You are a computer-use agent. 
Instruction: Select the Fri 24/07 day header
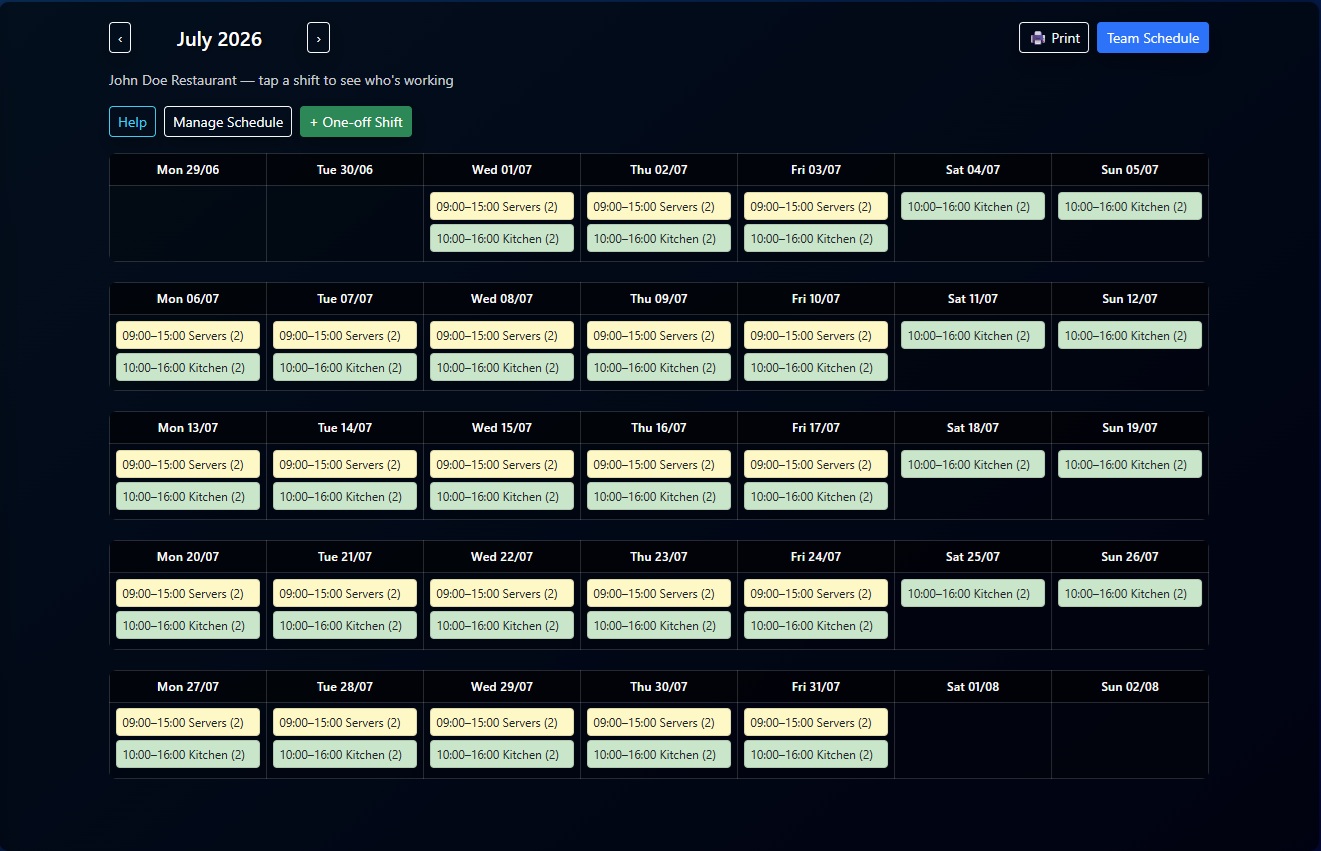click(x=816, y=557)
